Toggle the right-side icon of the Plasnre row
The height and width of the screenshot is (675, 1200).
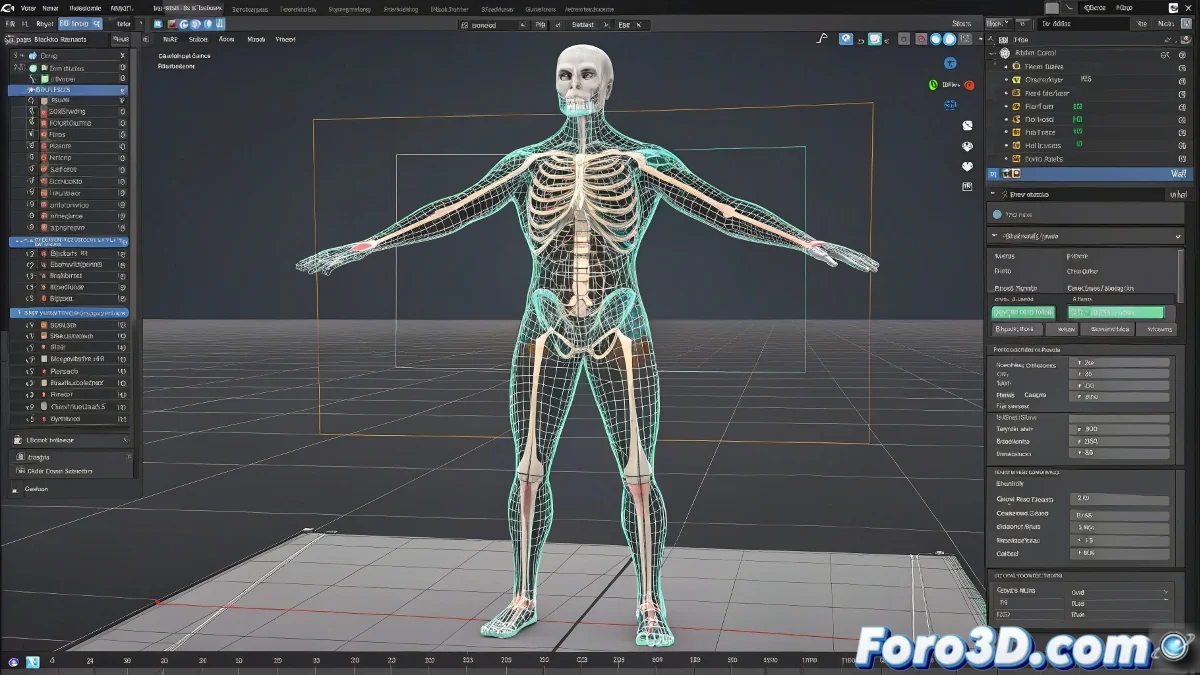click(122, 146)
